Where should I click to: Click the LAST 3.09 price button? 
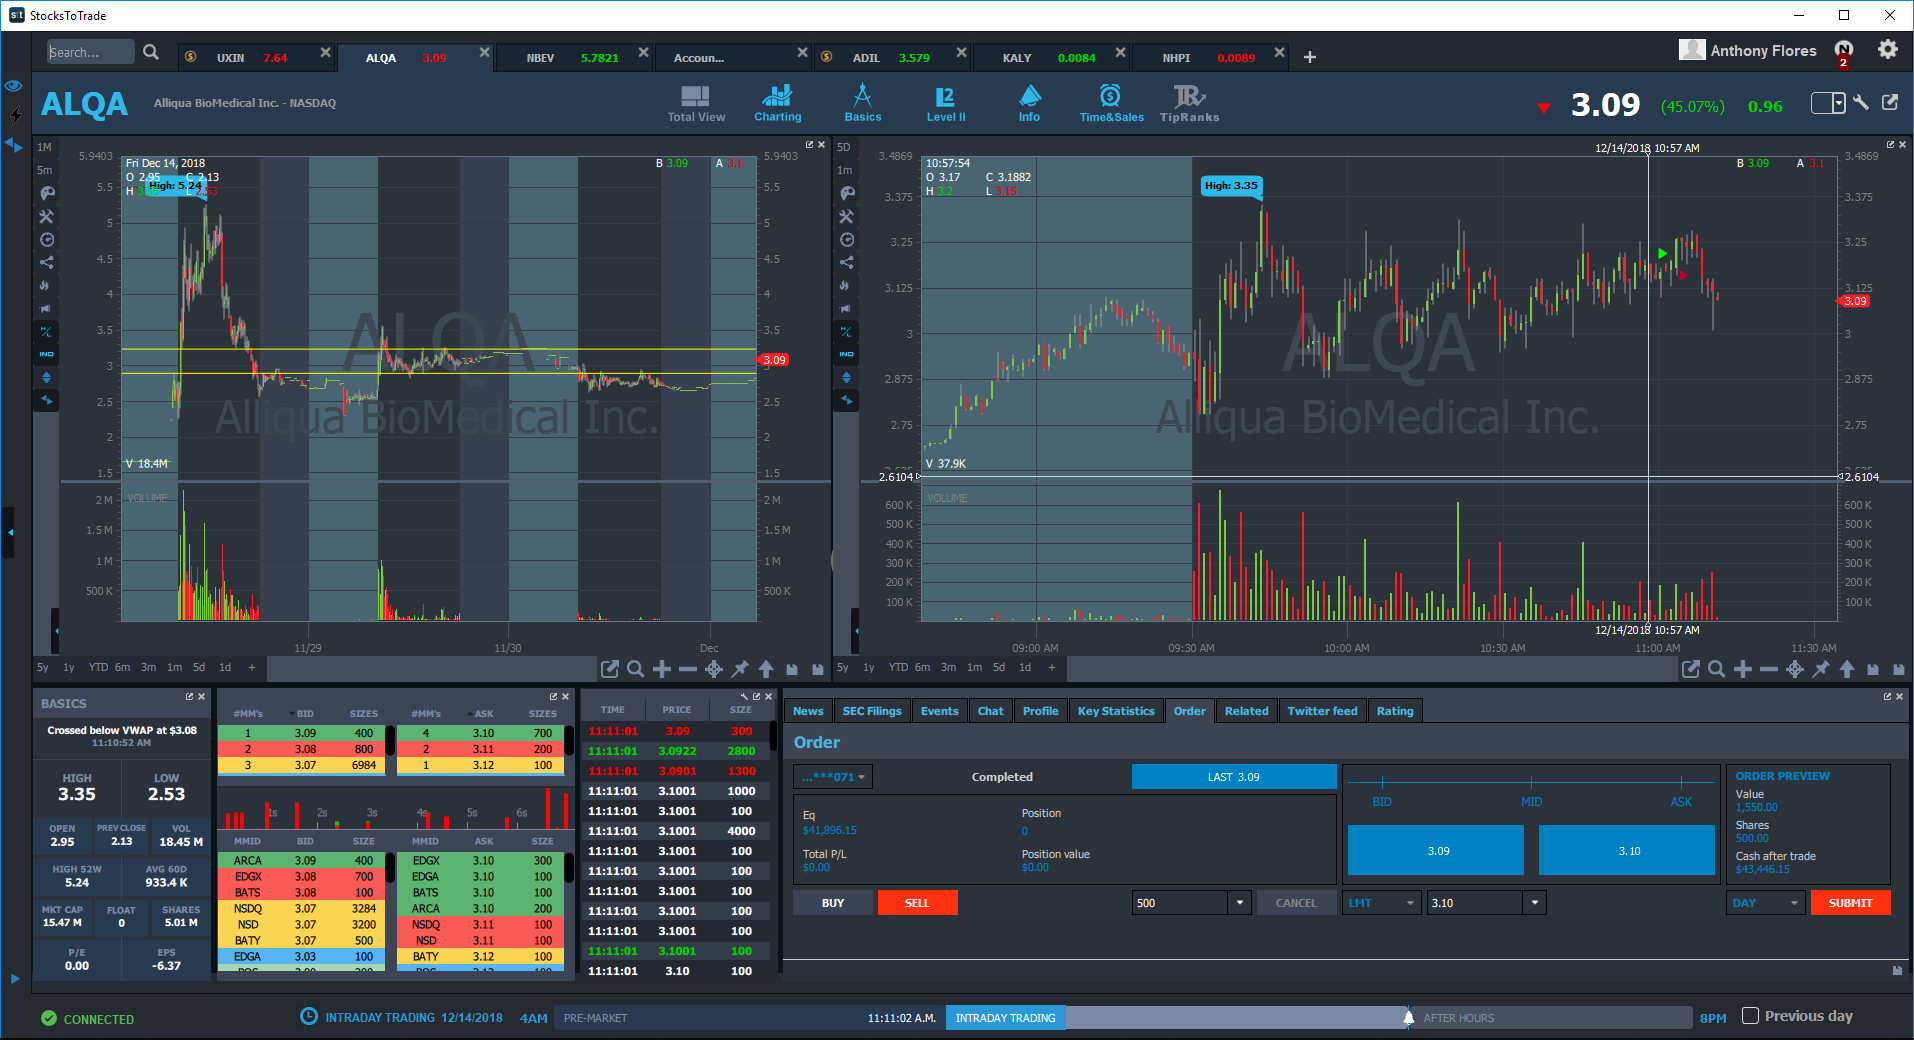1234,777
